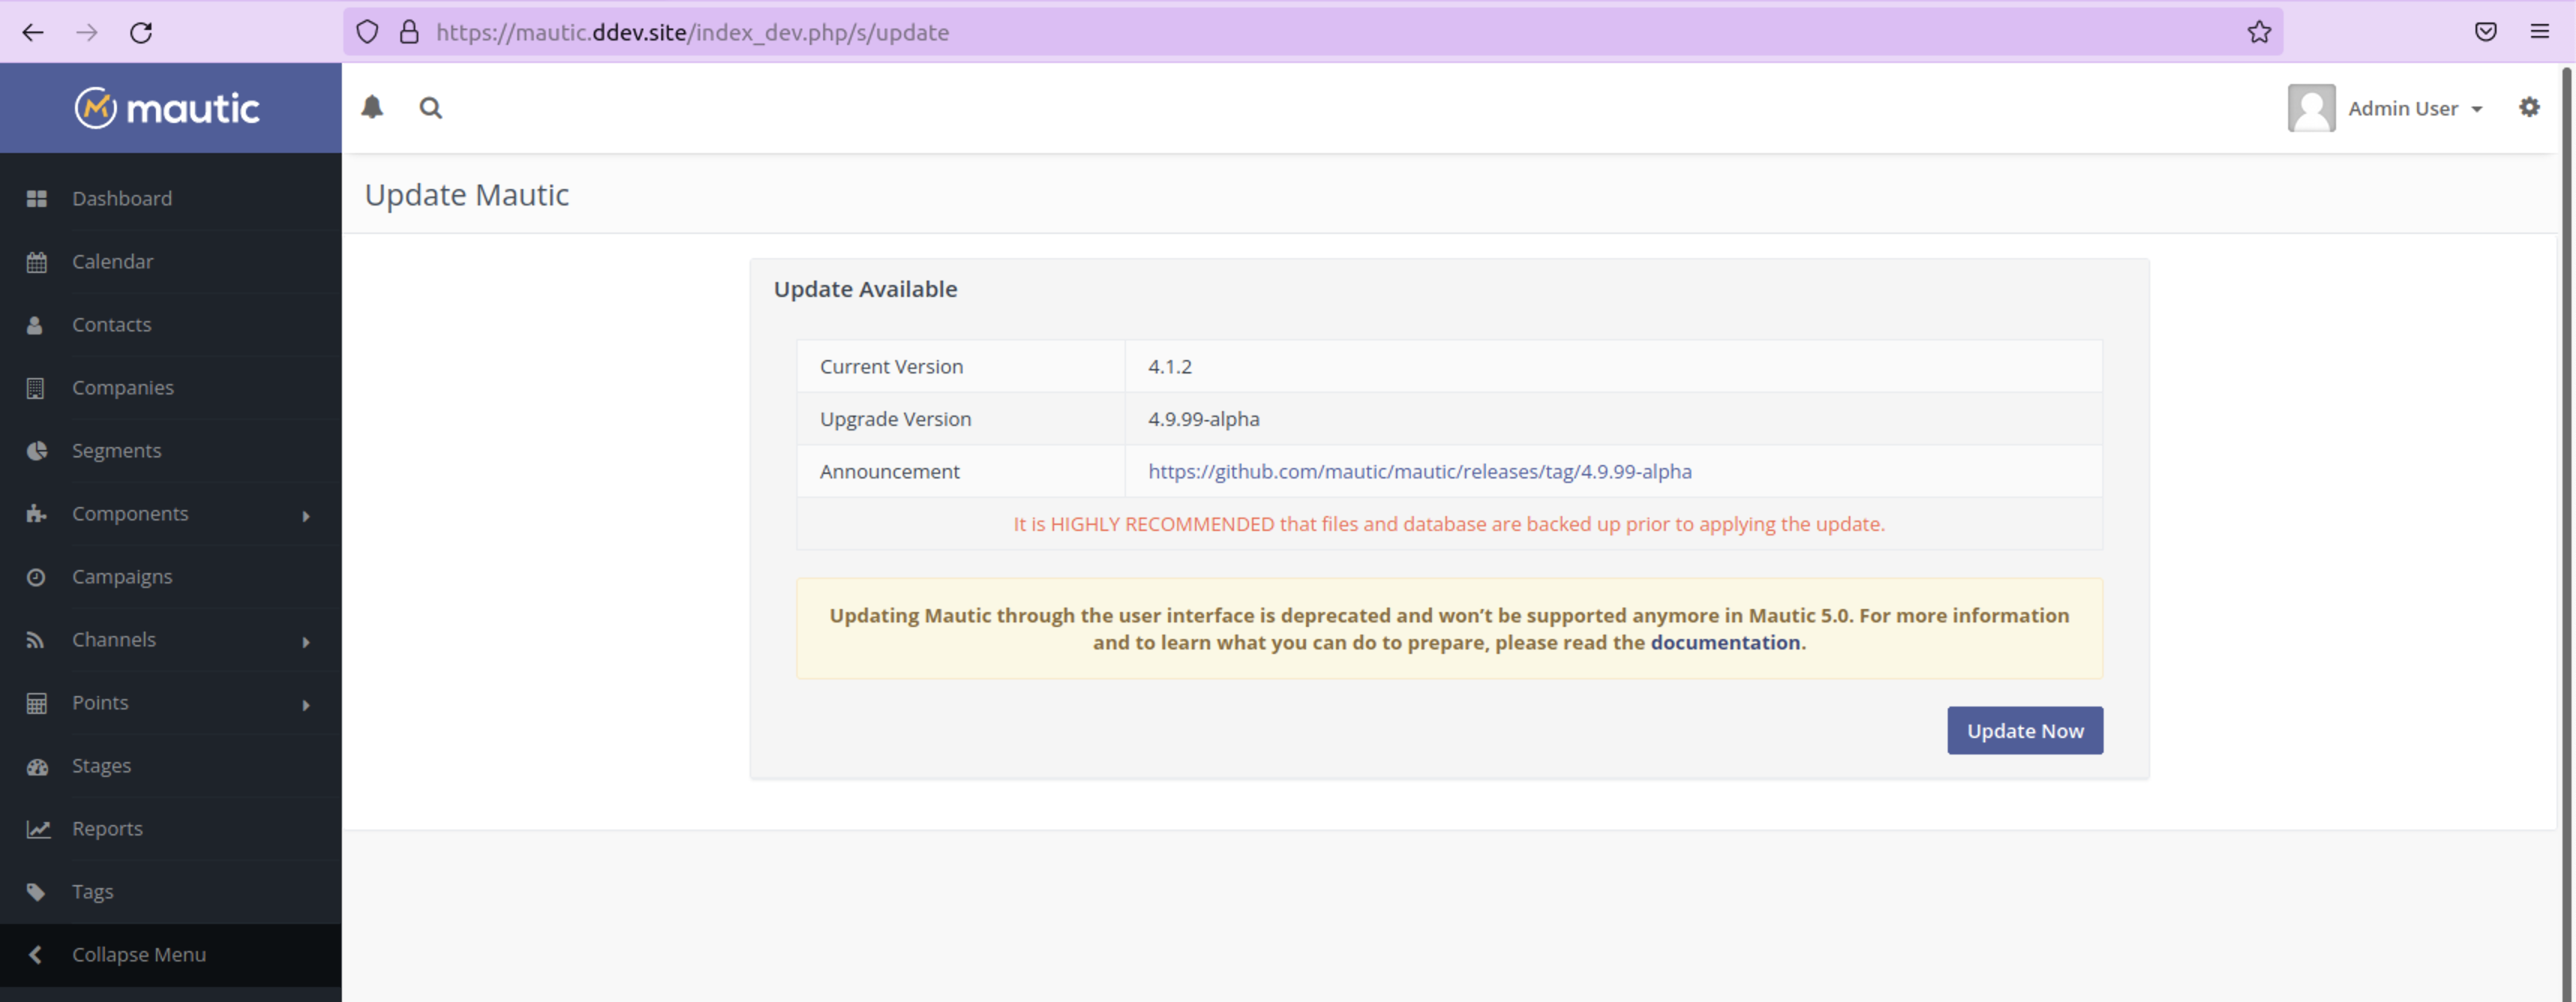Click the tracking protection shield icon

[367, 31]
